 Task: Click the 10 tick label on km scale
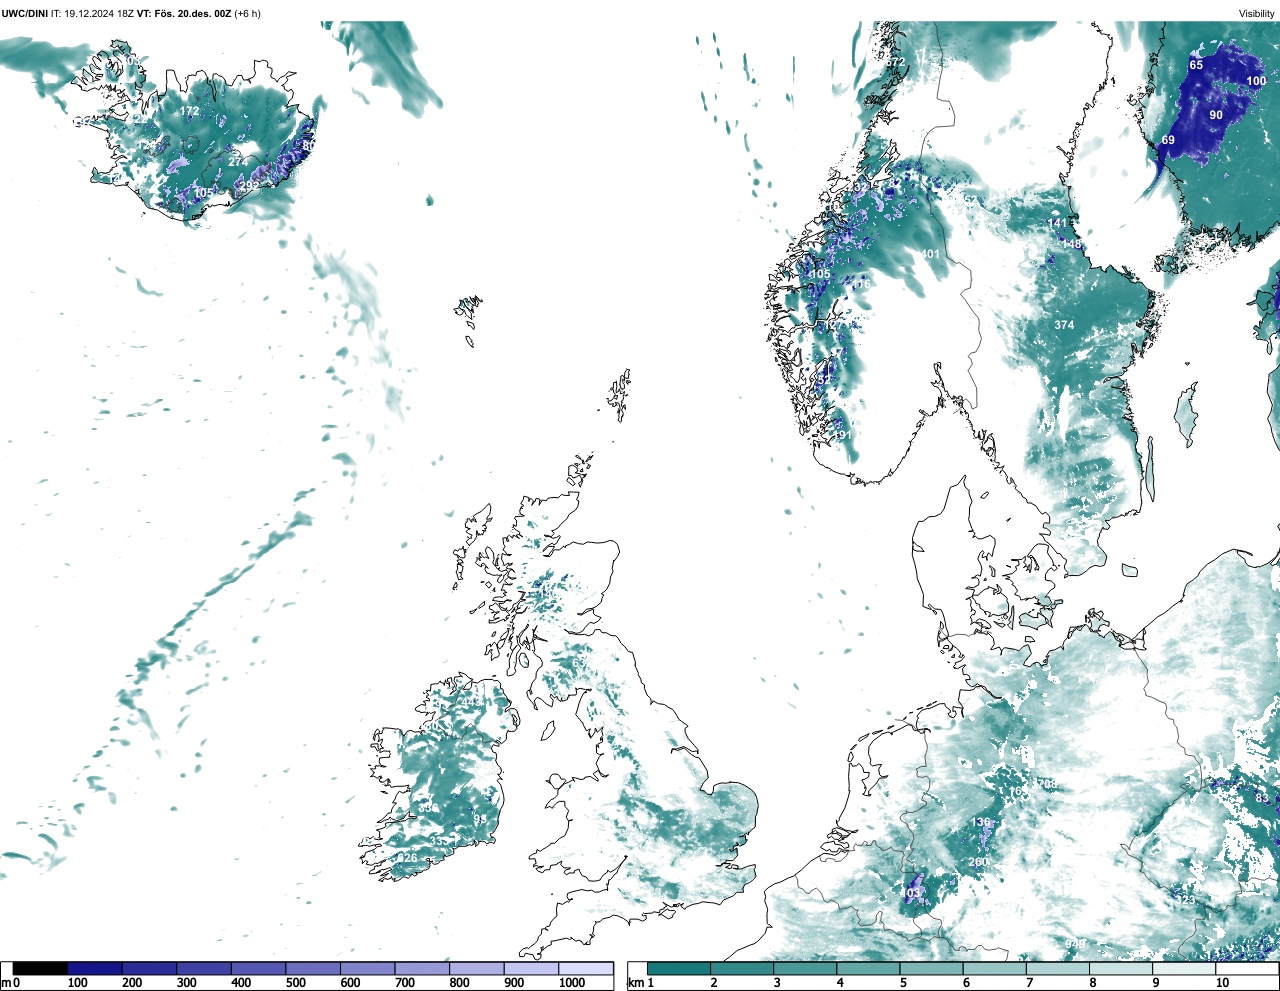[1222, 983]
